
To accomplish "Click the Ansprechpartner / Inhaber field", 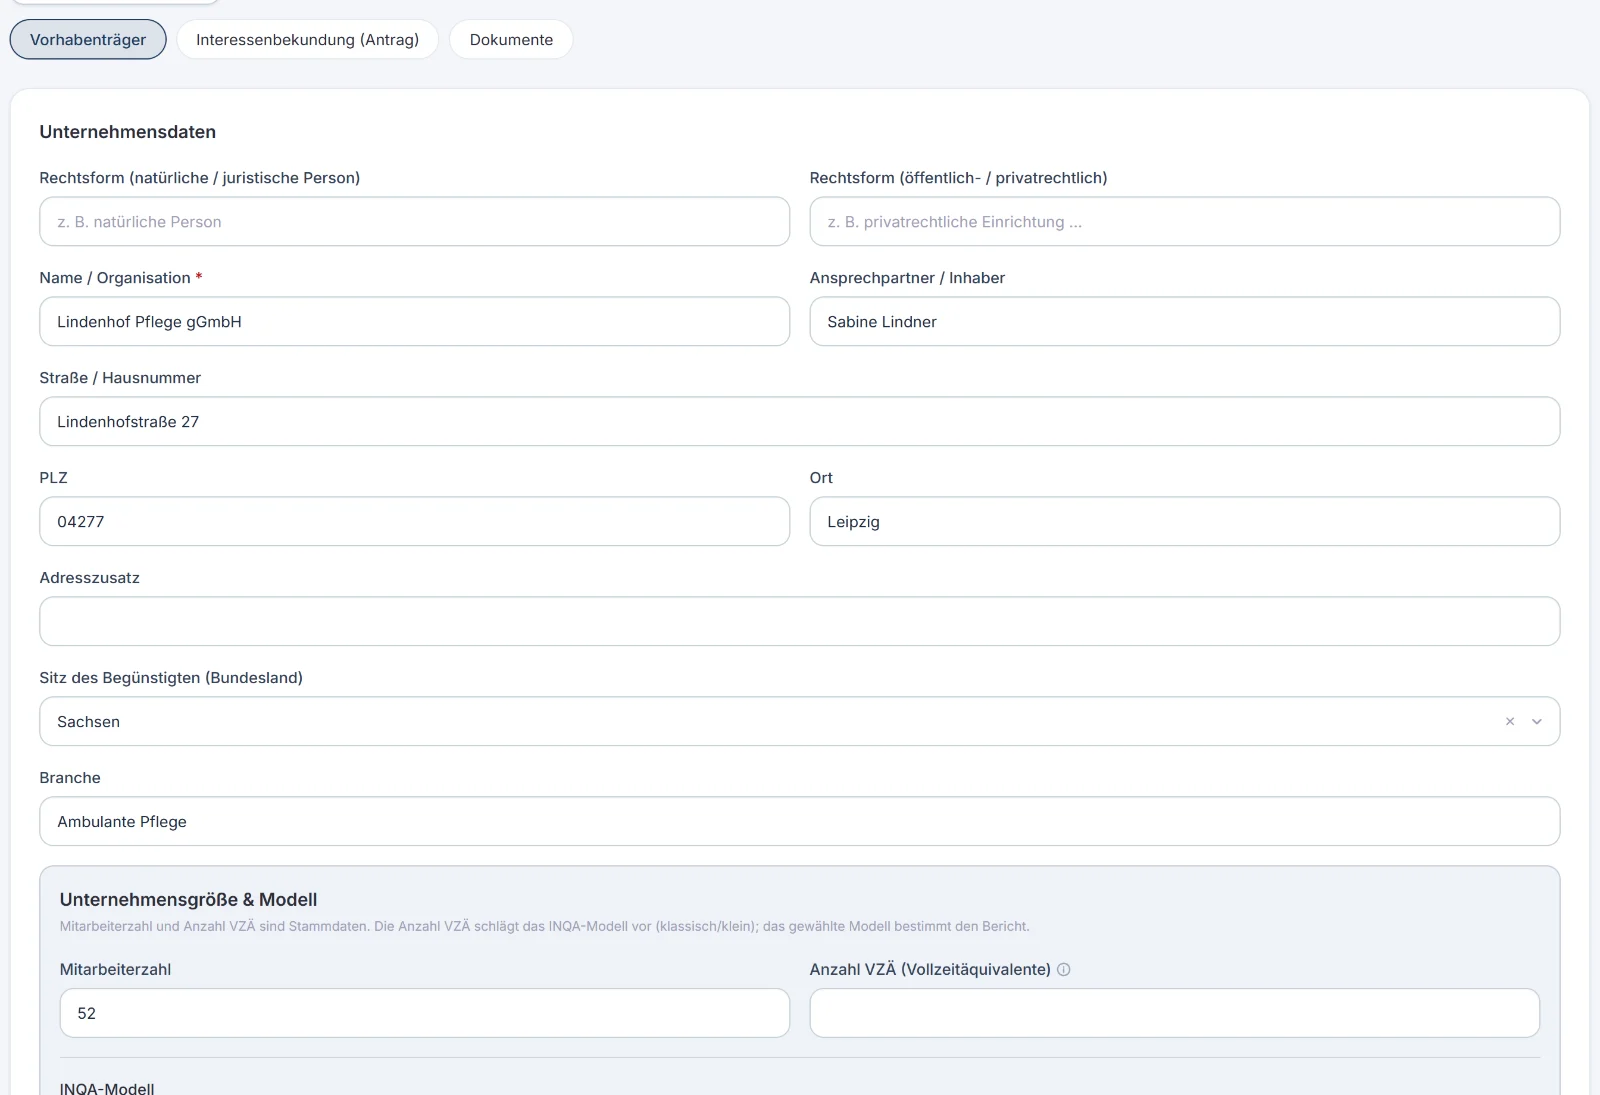I will coord(1184,321).
